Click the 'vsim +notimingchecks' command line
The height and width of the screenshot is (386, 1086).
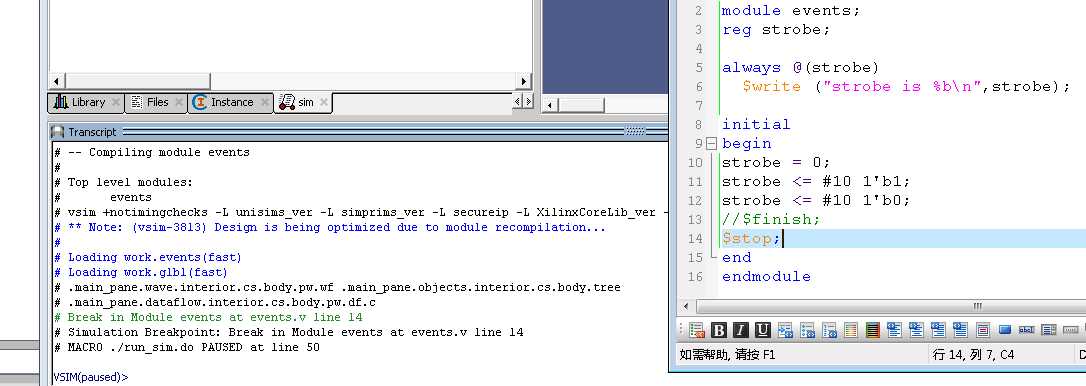[x=360, y=213]
